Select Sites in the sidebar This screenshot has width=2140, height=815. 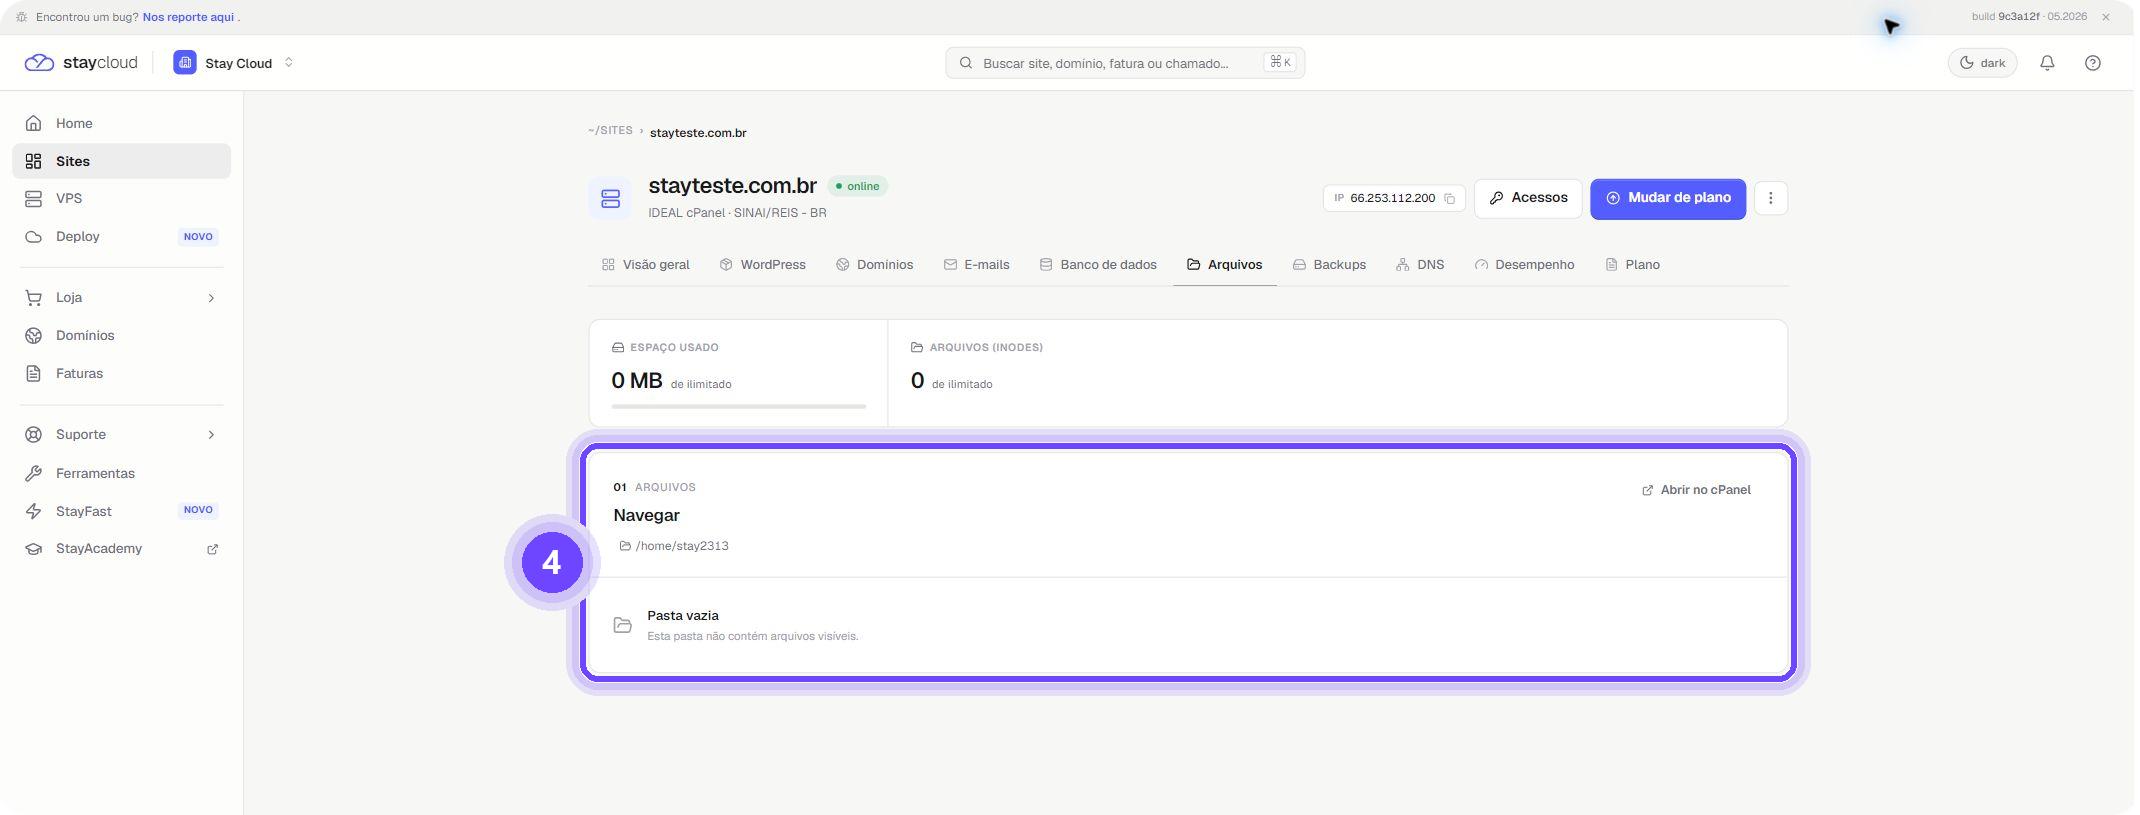coord(122,161)
